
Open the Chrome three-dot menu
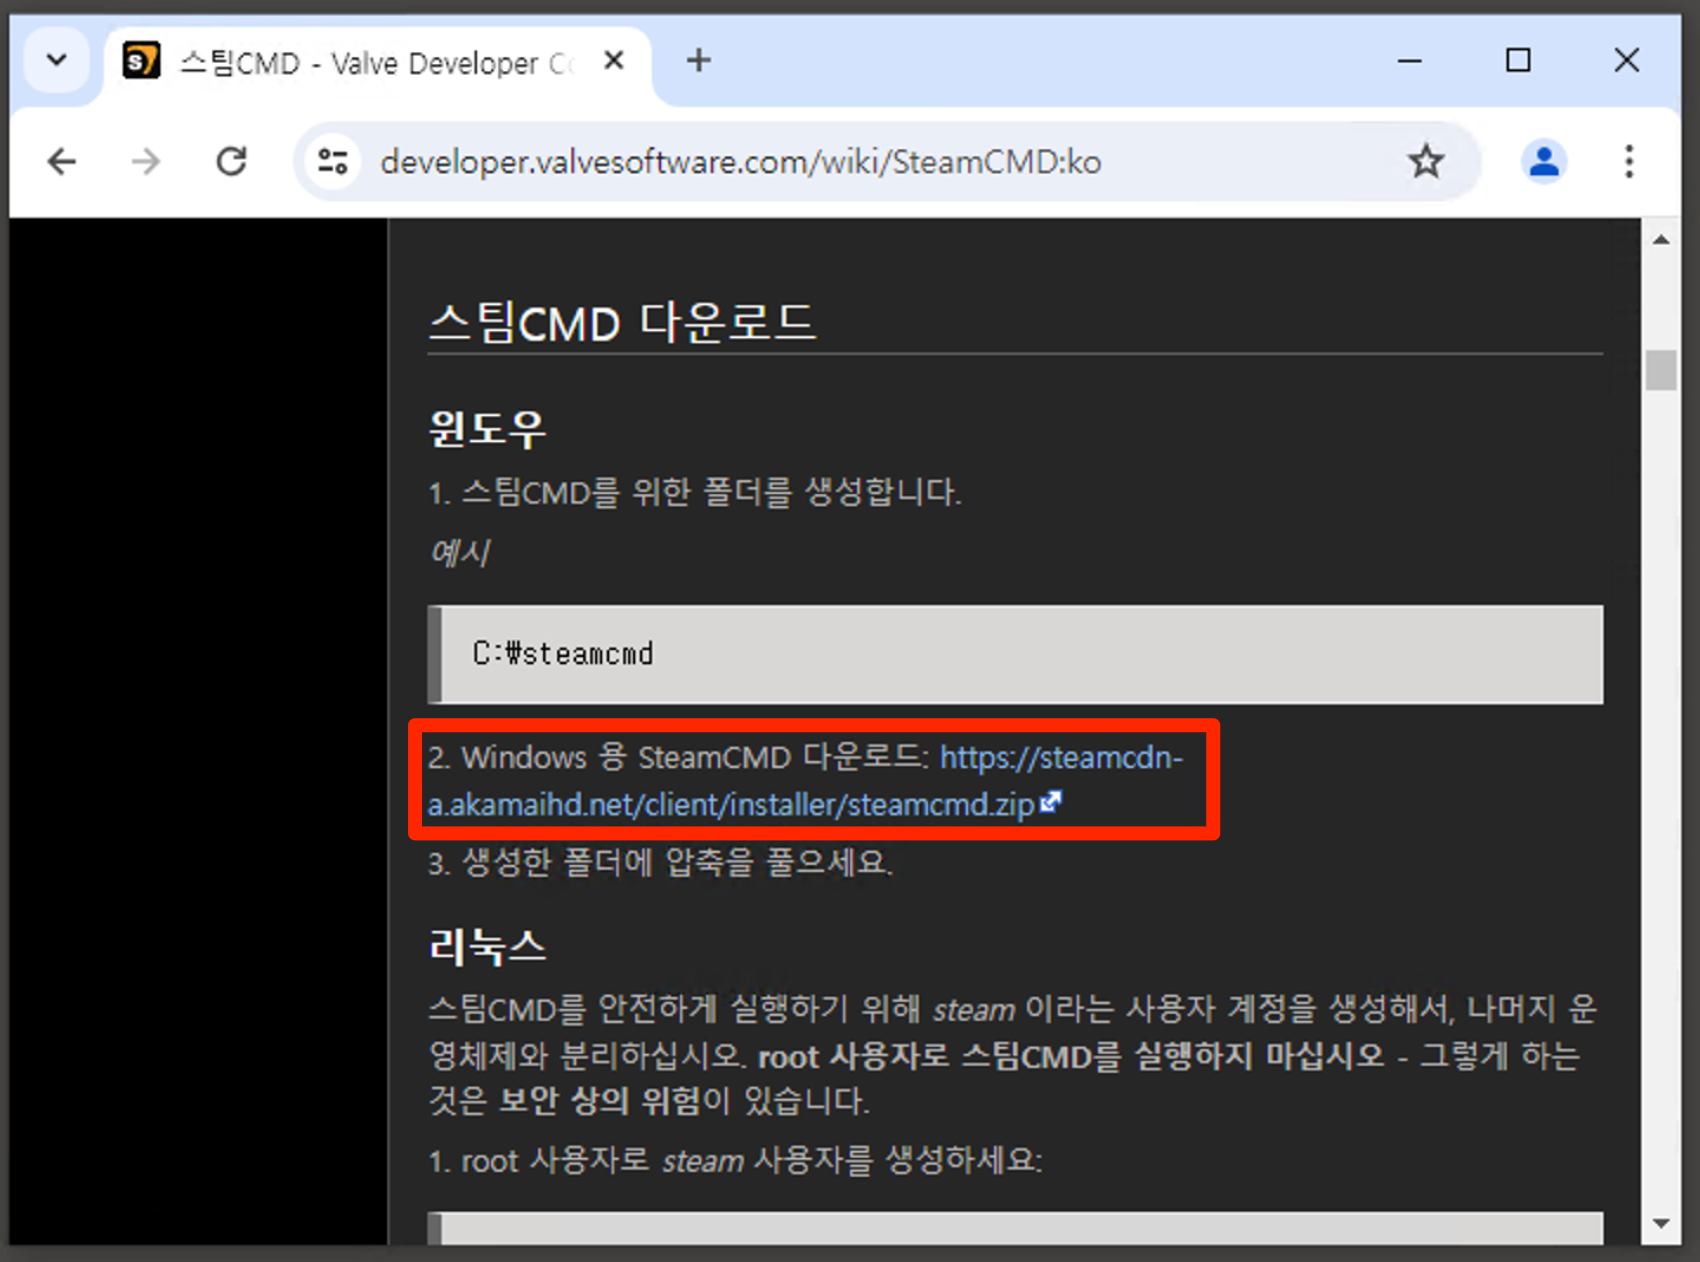tap(1629, 161)
